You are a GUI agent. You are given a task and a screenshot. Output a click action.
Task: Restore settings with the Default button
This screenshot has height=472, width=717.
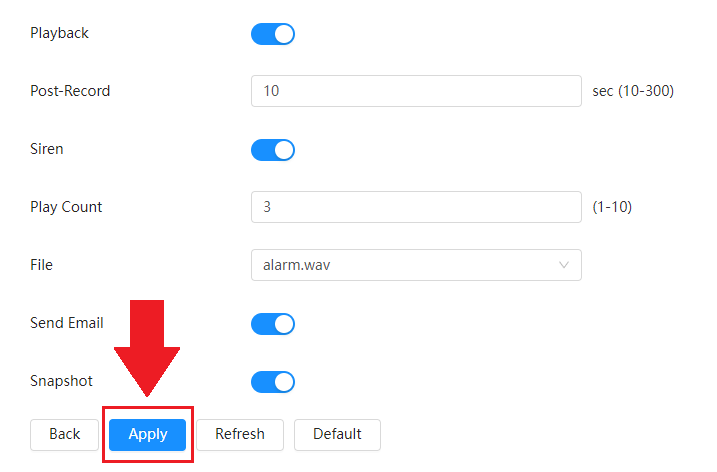tap(337, 434)
